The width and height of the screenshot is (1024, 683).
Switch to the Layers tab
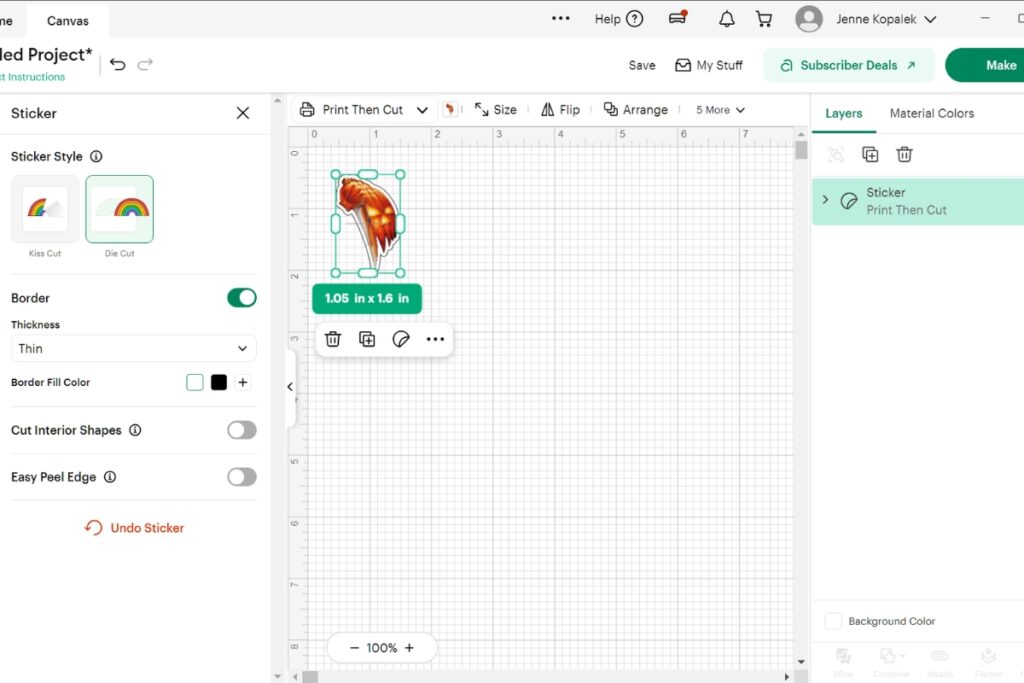(x=844, y=114)
